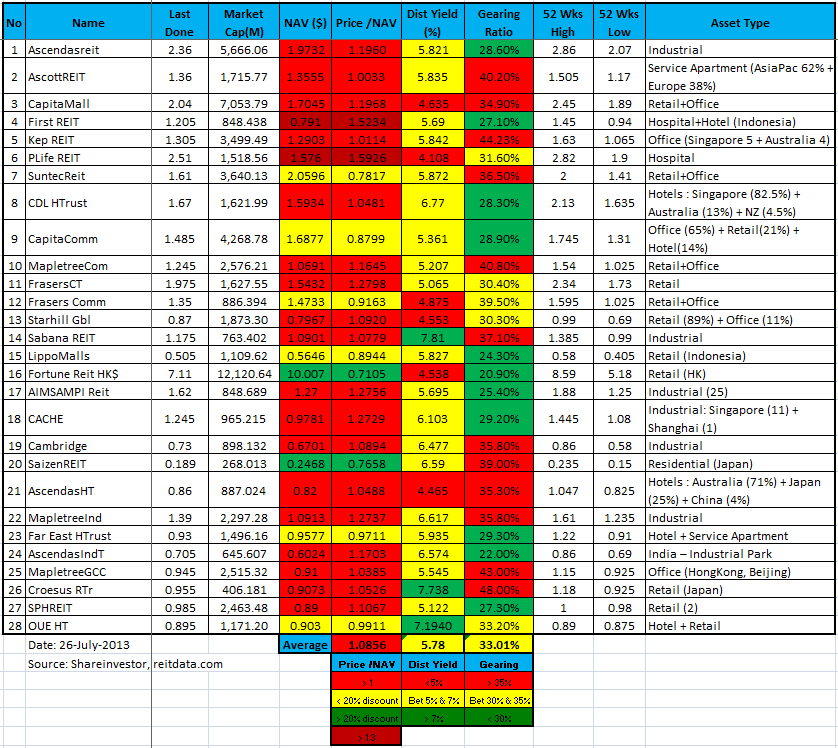Click the AIMSAMPI Reit name cell
Screen dimensions: 838x748
(x=88, y=392)
